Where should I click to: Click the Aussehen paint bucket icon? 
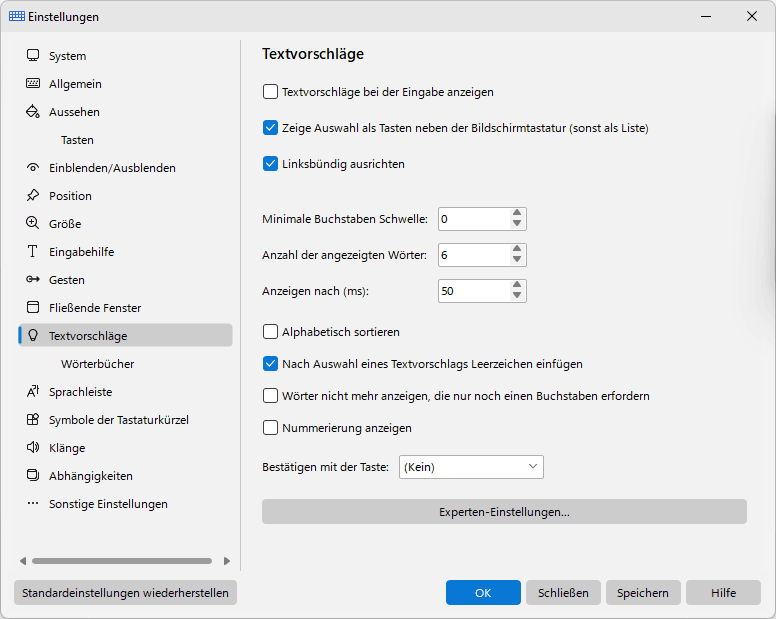tap(33, 111)
